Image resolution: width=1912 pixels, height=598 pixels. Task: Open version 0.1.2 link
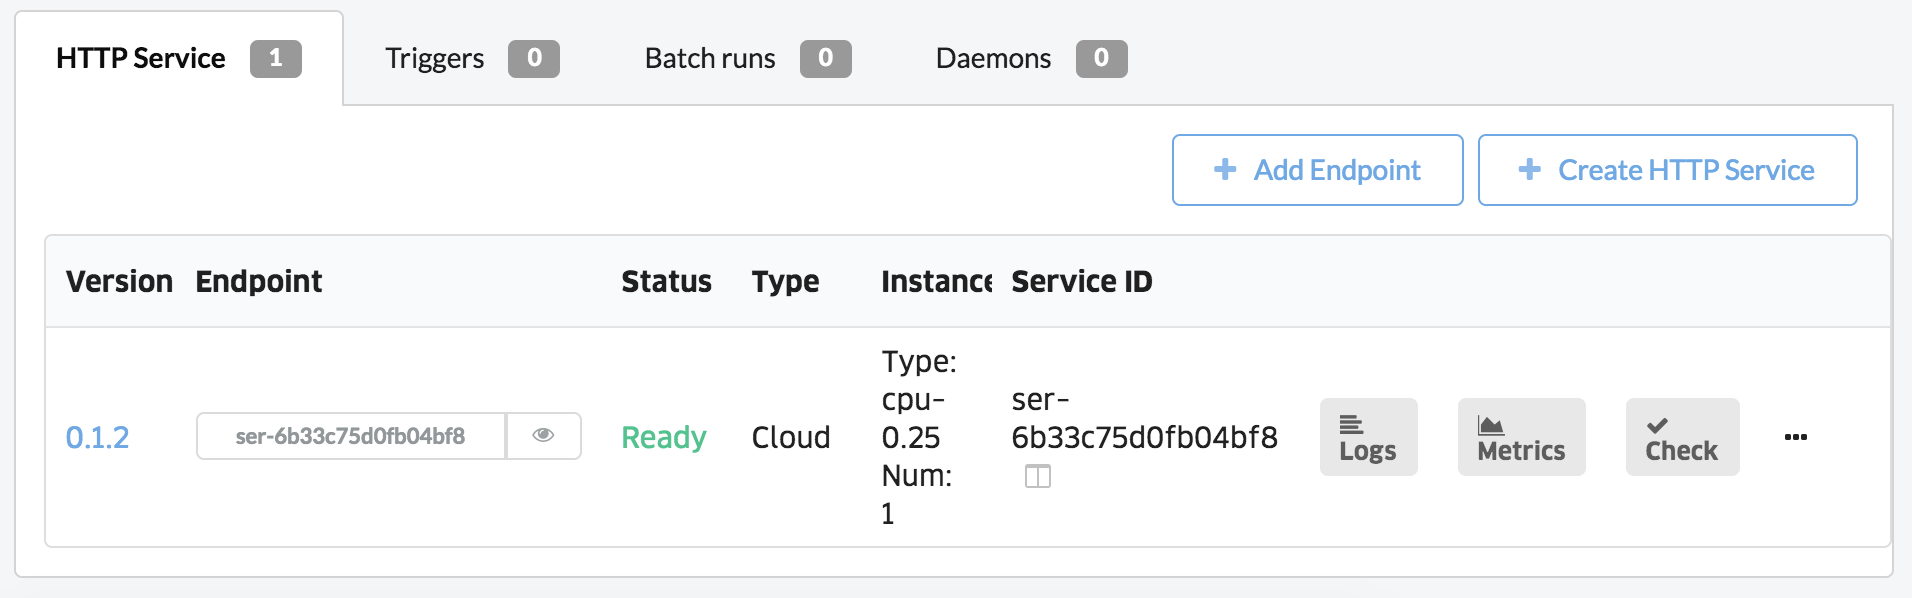coord(97,437)
